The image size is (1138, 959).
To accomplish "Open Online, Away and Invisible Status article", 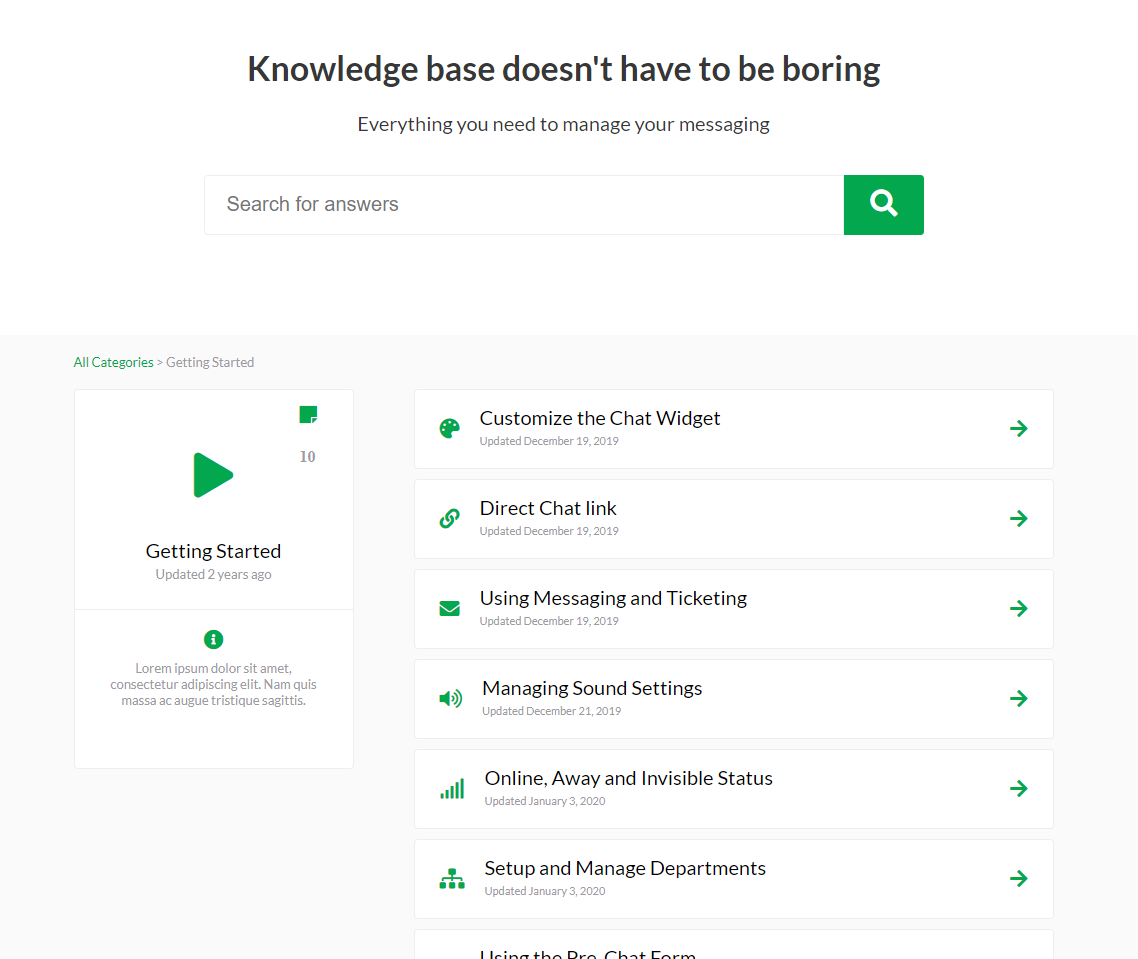I will [x=629, y=778].
